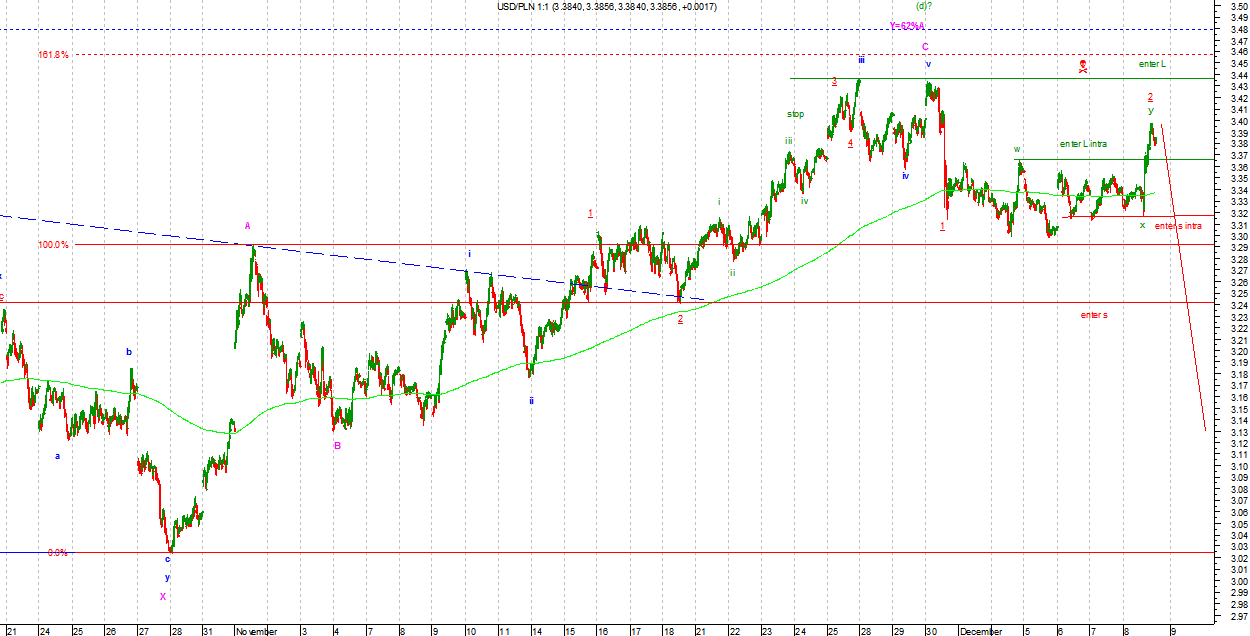Click the blue 'c' wave label

[167, 559]
